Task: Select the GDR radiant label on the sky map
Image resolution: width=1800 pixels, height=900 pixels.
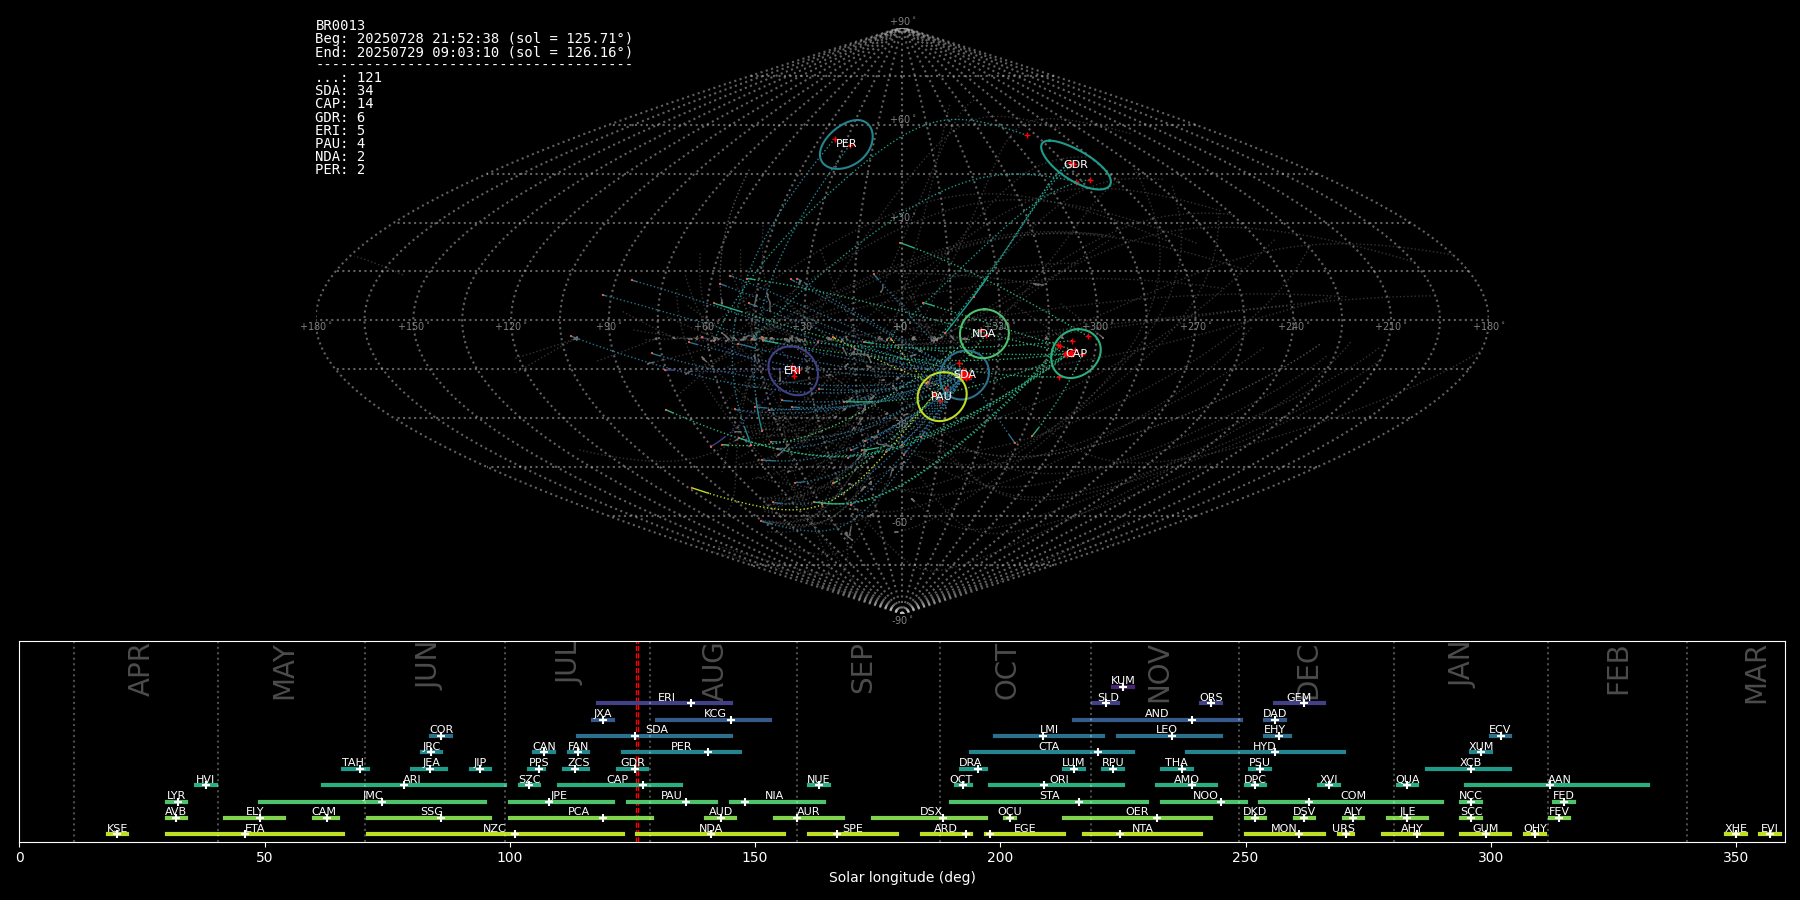Action: pos(1075,165)
